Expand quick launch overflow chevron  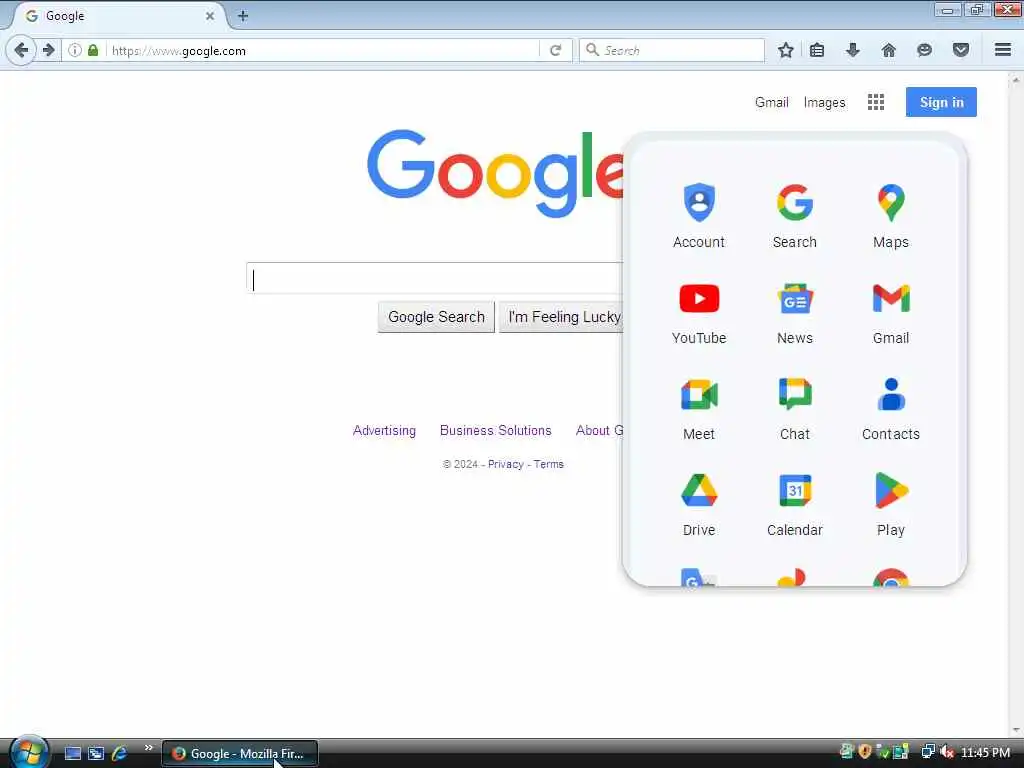click(x=148, y=748)
